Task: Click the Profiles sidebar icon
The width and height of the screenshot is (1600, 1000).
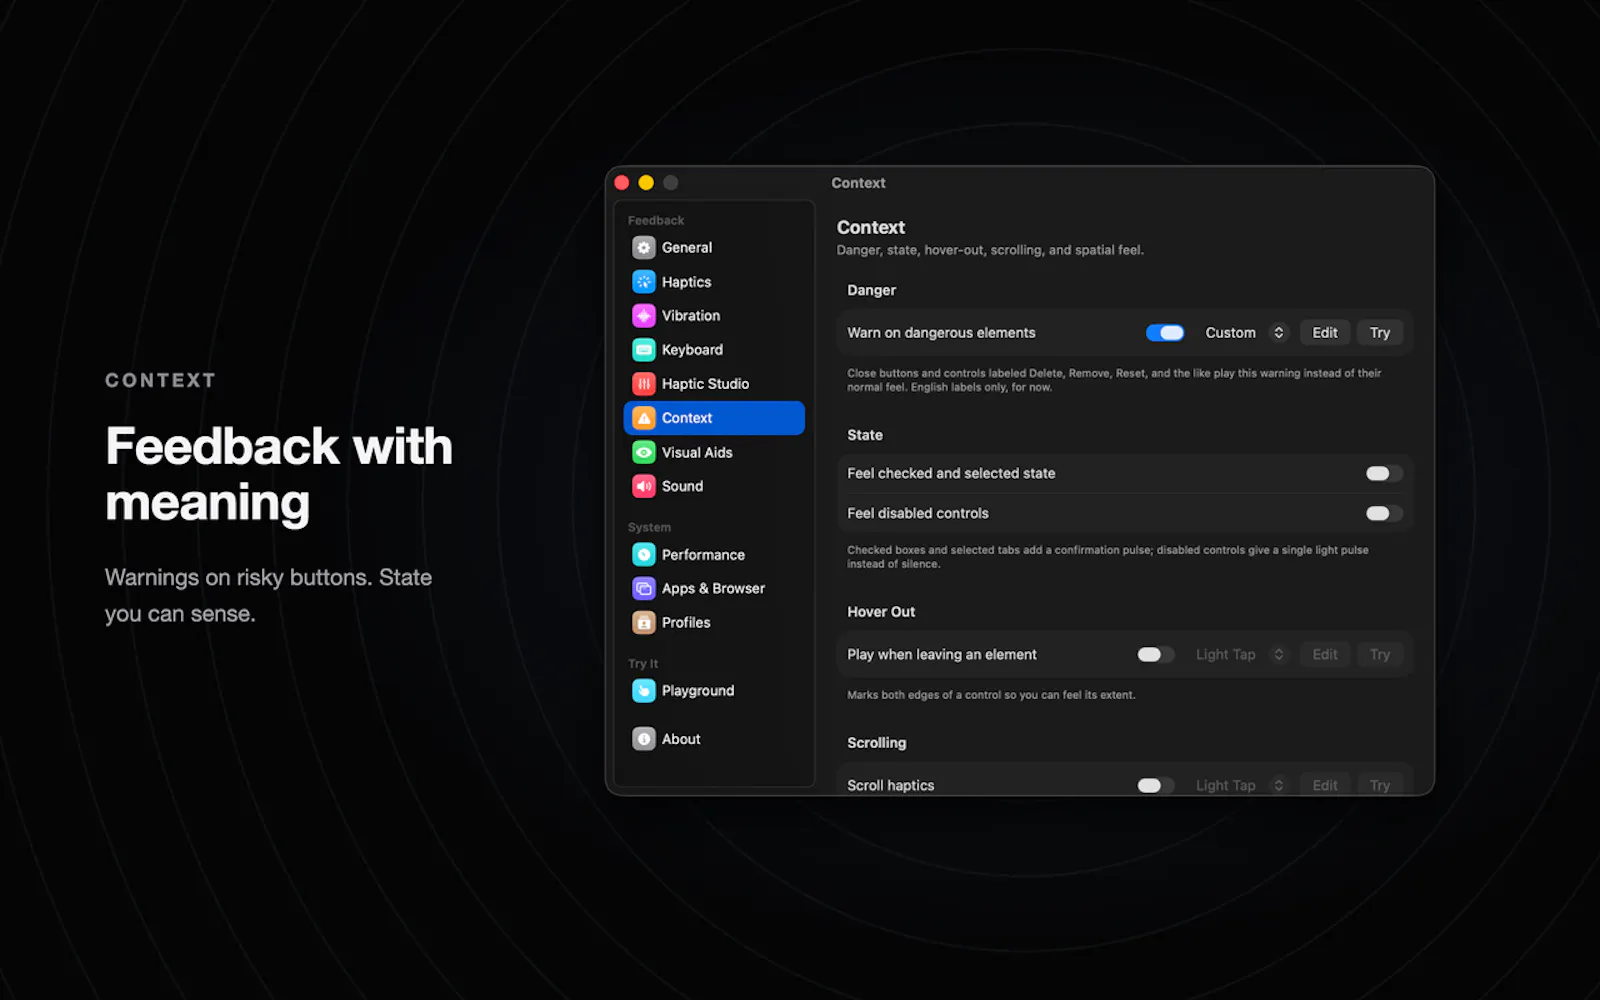Action: [644, 622]
